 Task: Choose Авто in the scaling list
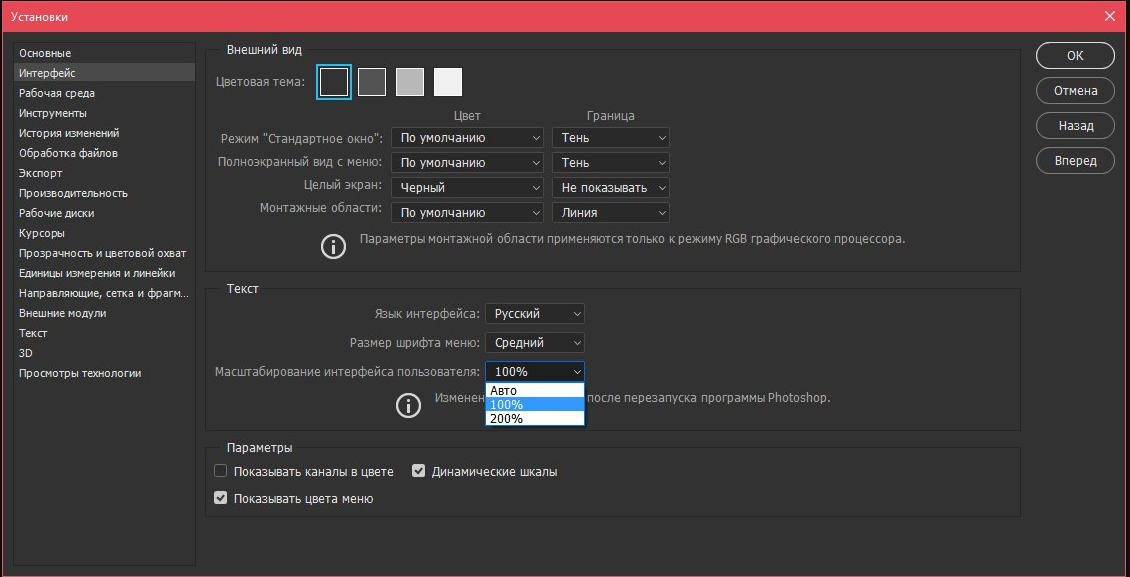[535, 390]
